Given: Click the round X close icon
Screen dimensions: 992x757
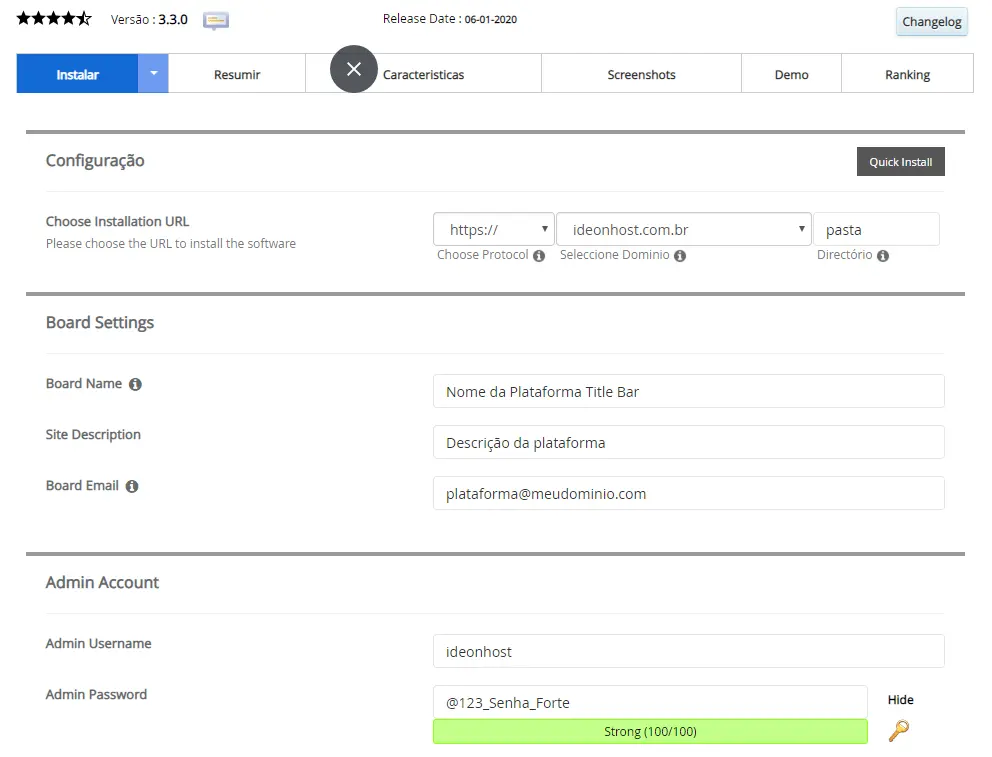Looking at the screenshot, I should click(354, 69).
